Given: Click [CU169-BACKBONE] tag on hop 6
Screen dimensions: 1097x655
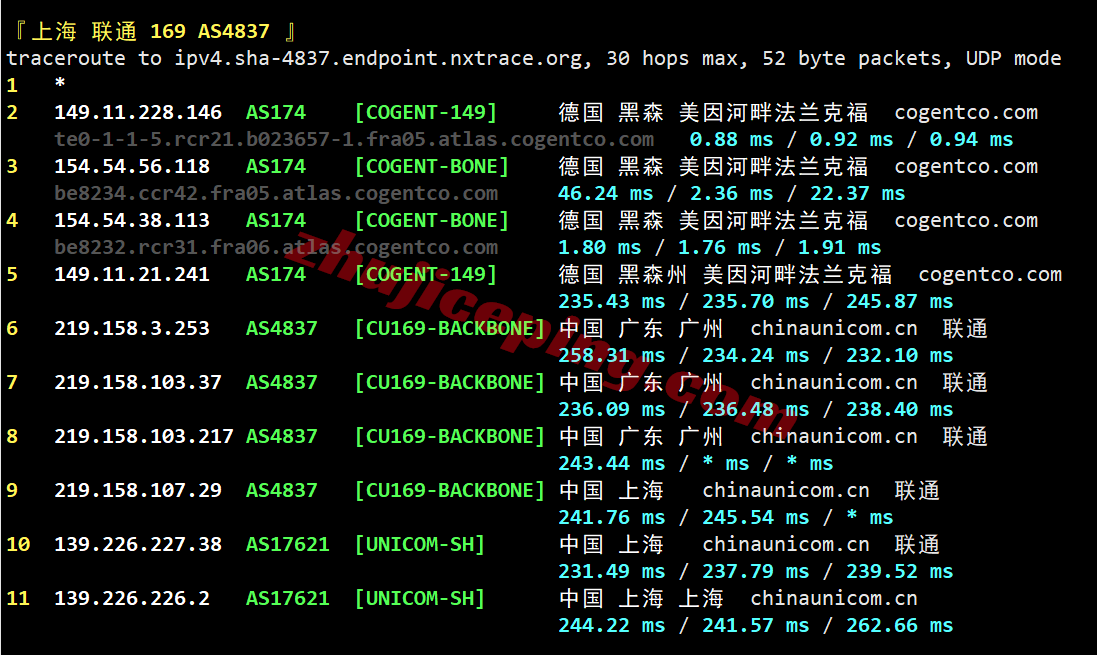Looking at the screenshot, I should point(449,328).
